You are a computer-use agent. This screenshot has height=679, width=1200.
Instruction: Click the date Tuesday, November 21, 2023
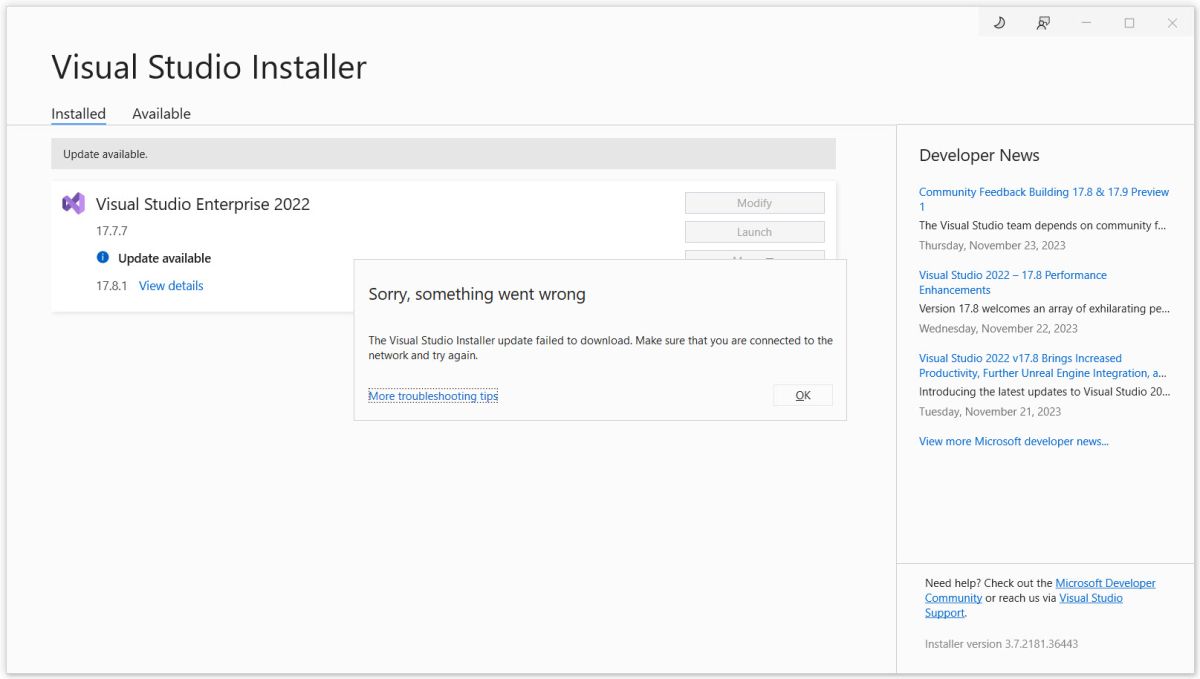click(x=990, y=411)
